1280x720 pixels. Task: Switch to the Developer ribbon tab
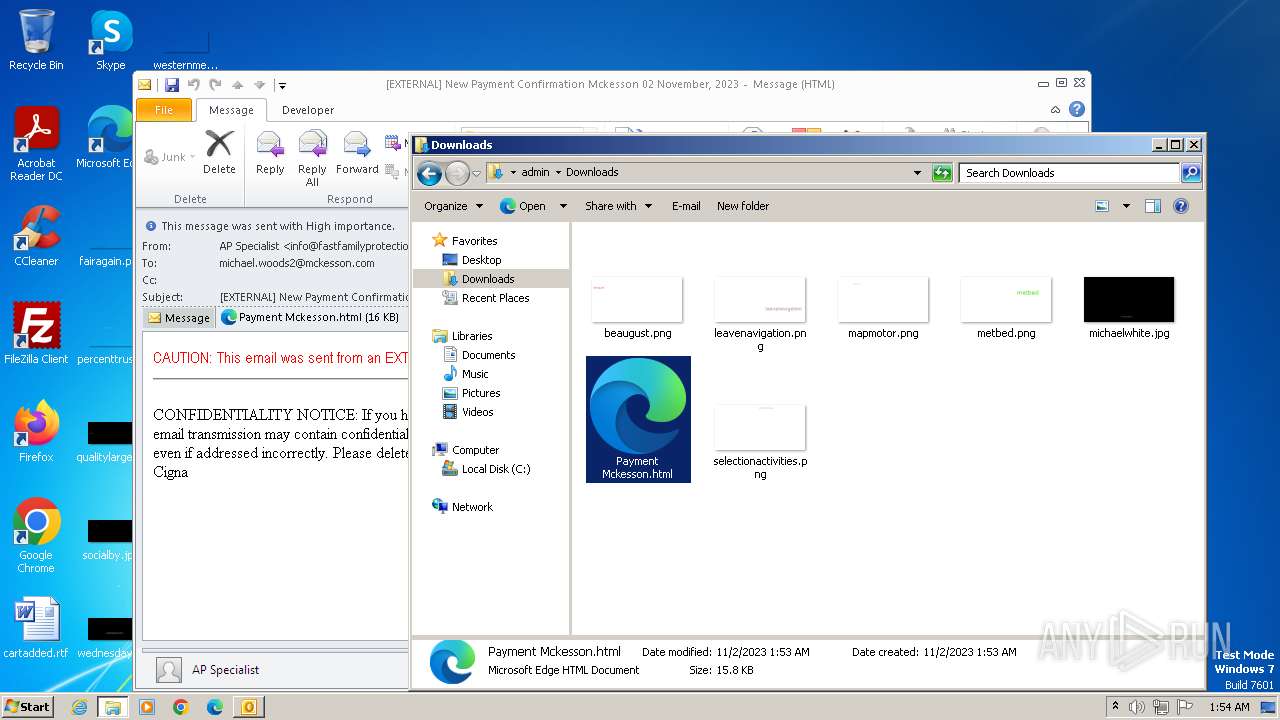(308, 110)
